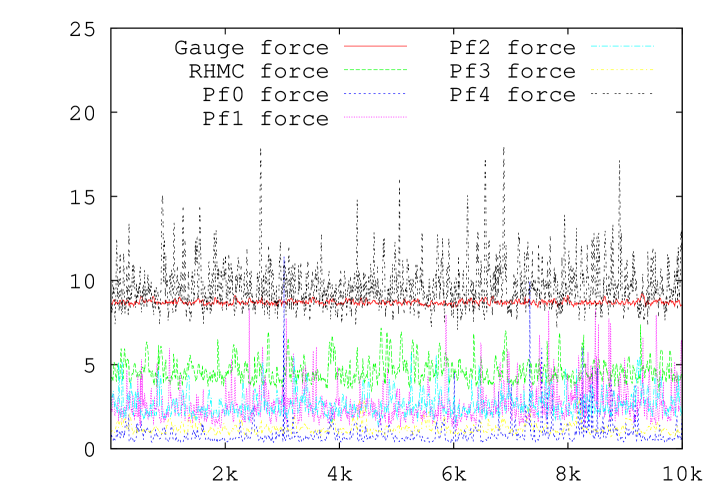This screenshot has width=708, height=496.
Task: Click the 'RHMC force' legend label
Action: tap(259, 71)
